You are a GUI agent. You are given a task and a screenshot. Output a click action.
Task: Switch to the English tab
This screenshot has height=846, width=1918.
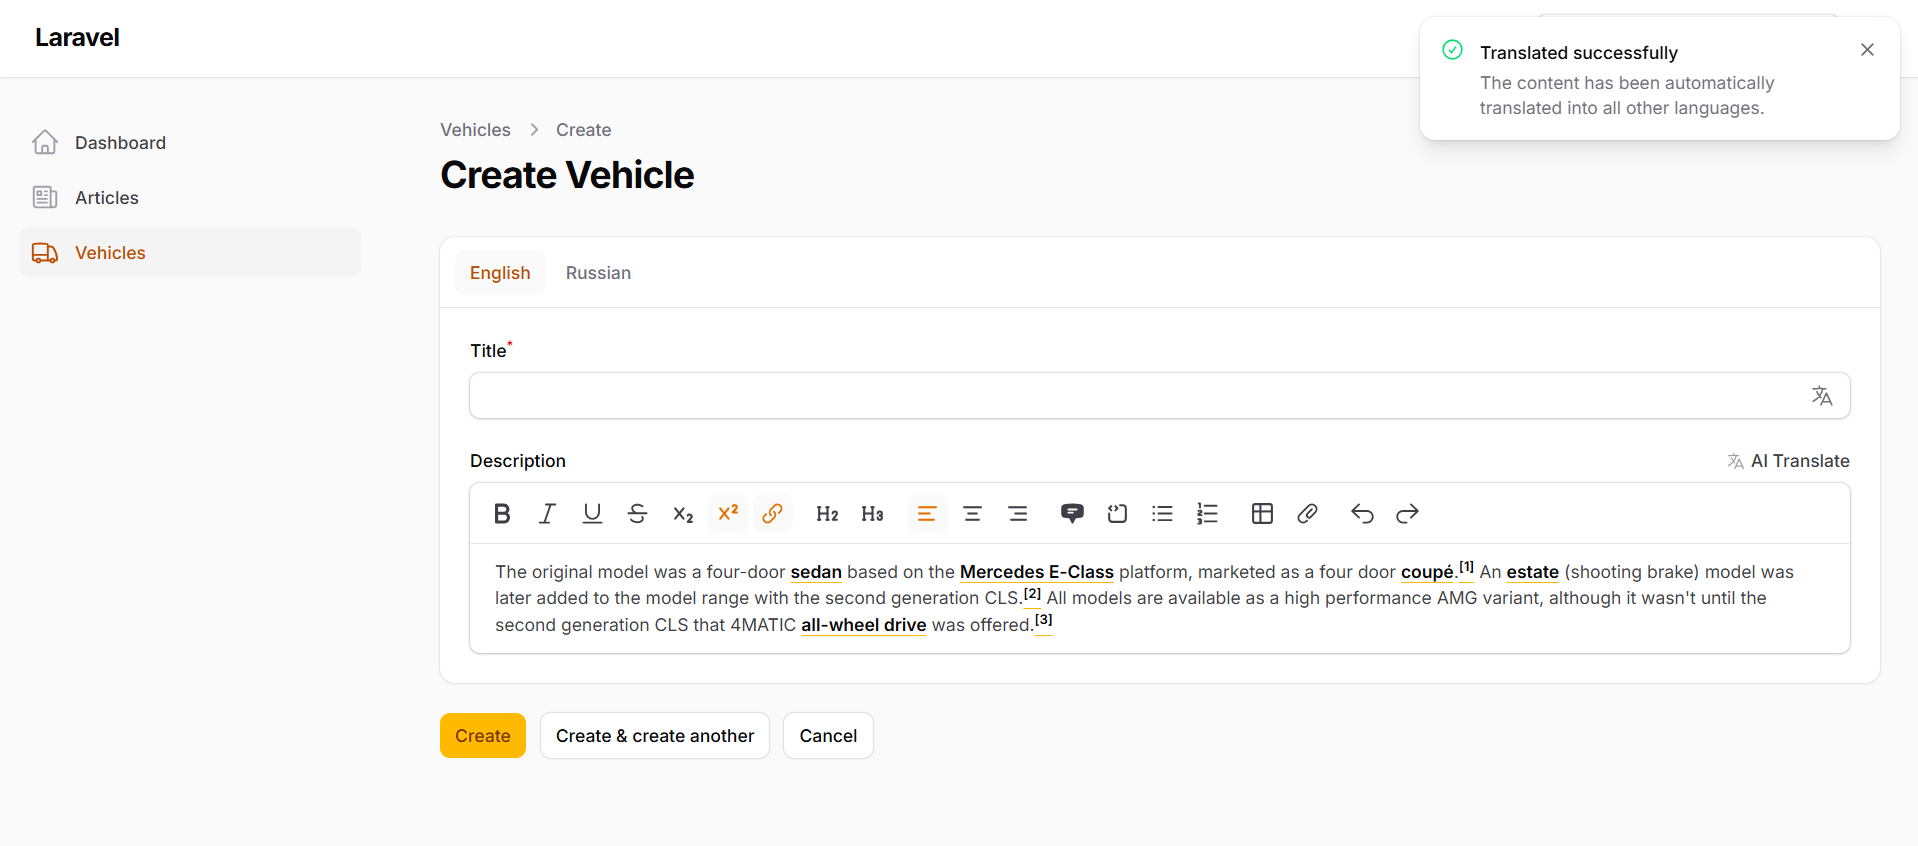tap(500, 273)
